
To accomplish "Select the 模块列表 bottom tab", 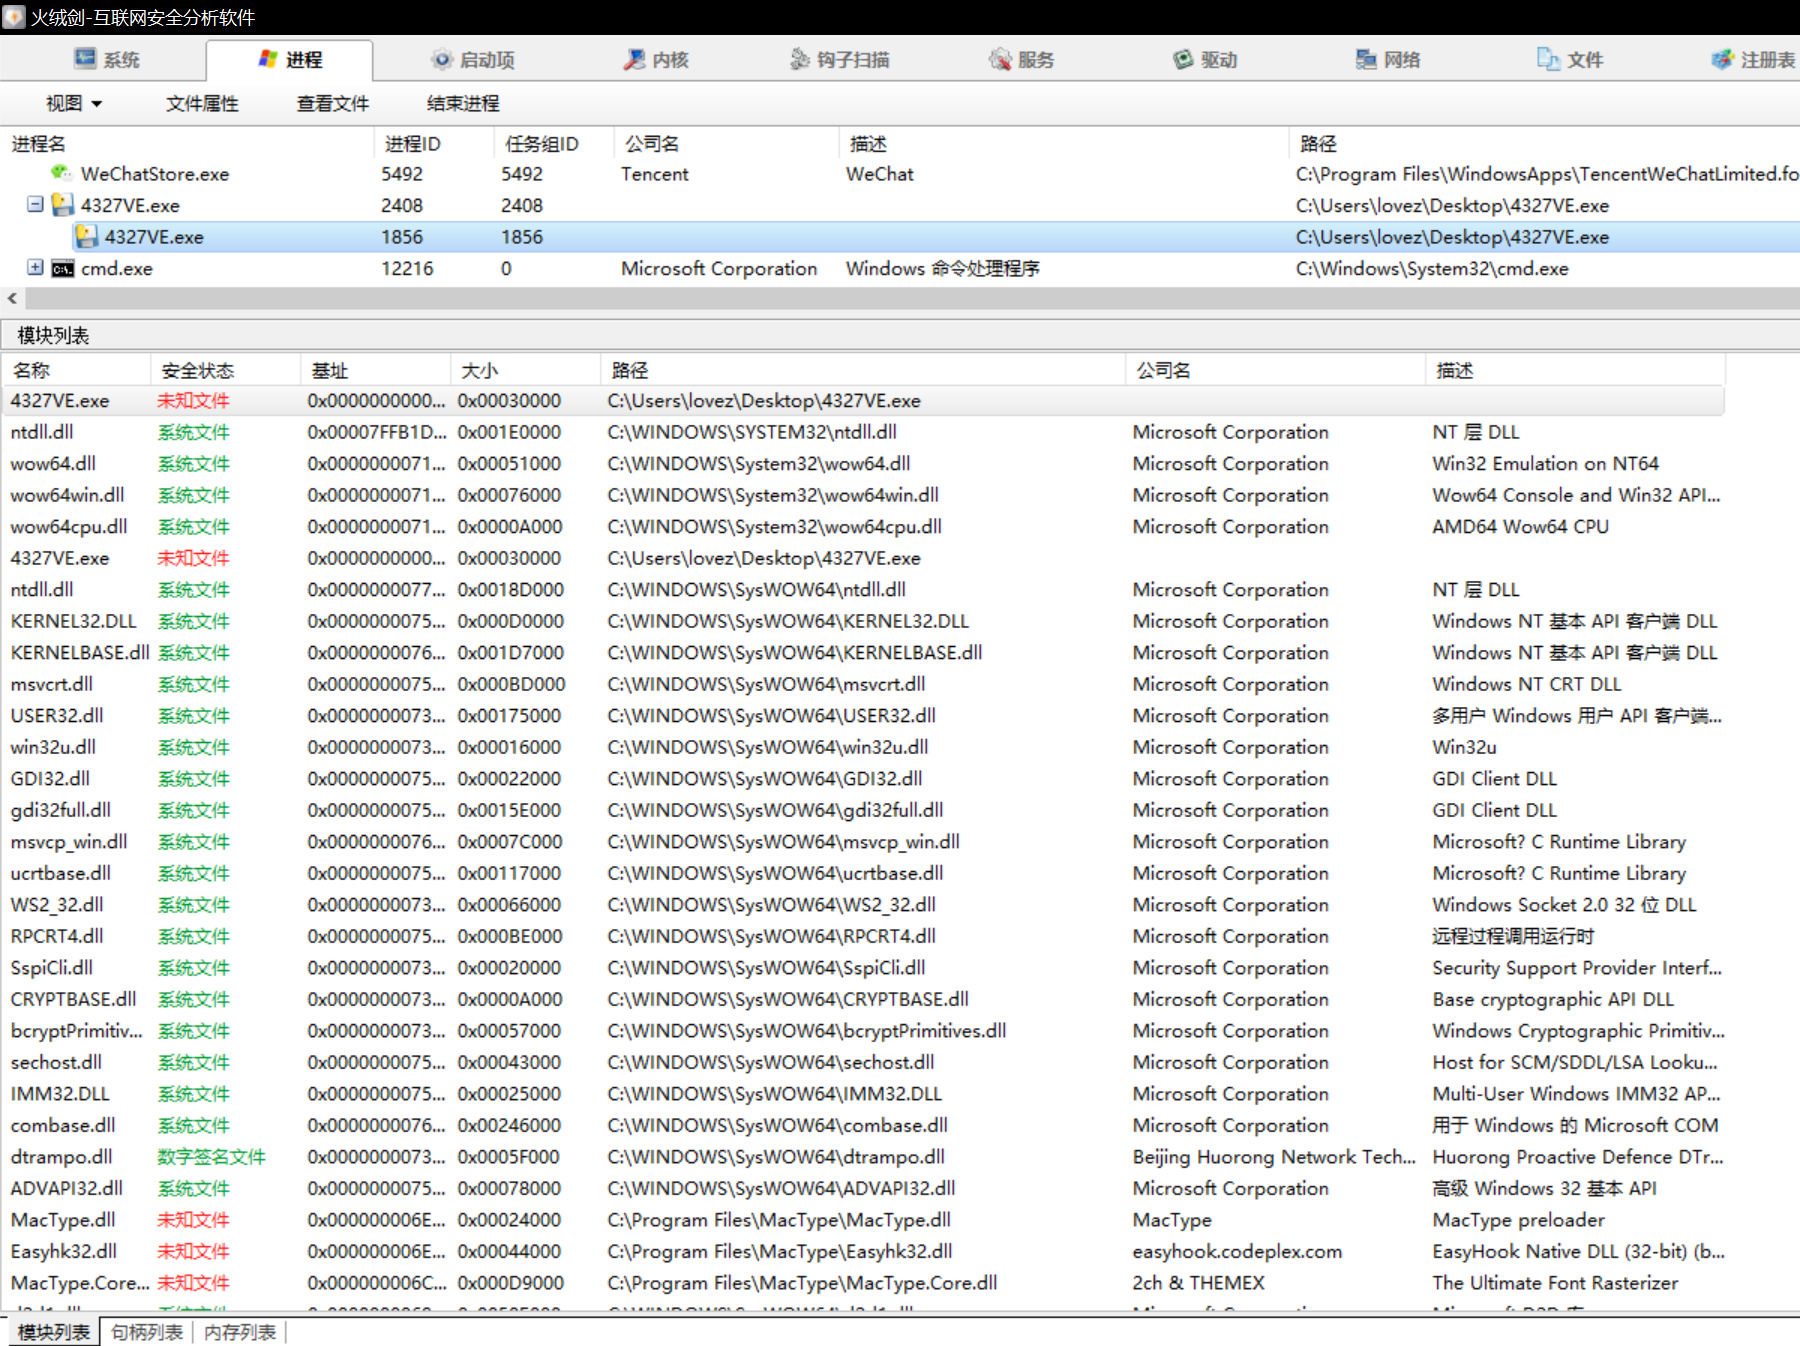I will [53, 1332].
